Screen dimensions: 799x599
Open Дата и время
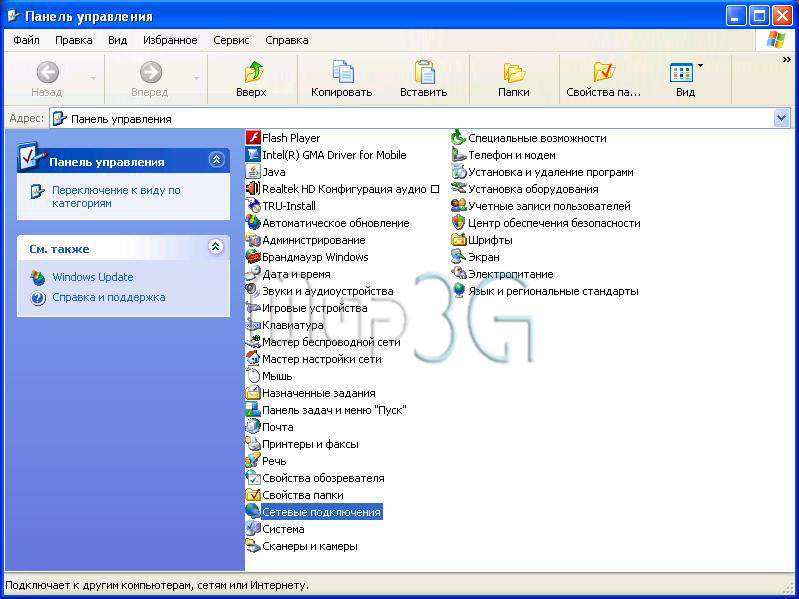(x=288, y=274)
